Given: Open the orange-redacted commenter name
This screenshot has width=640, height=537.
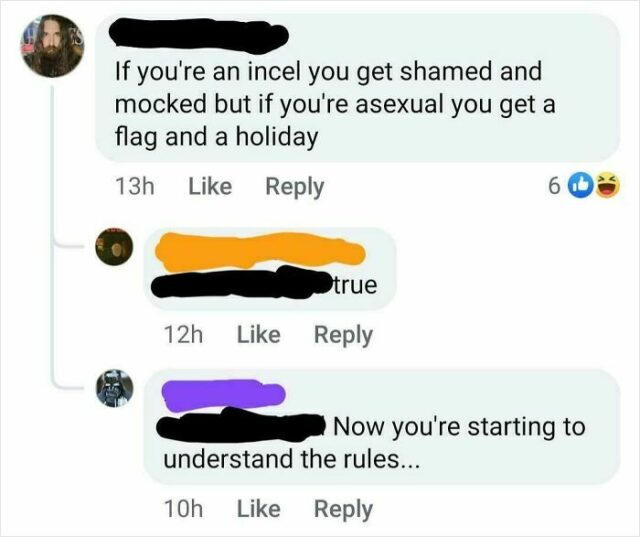Looking at the screenshot, I should click(260, 252).
